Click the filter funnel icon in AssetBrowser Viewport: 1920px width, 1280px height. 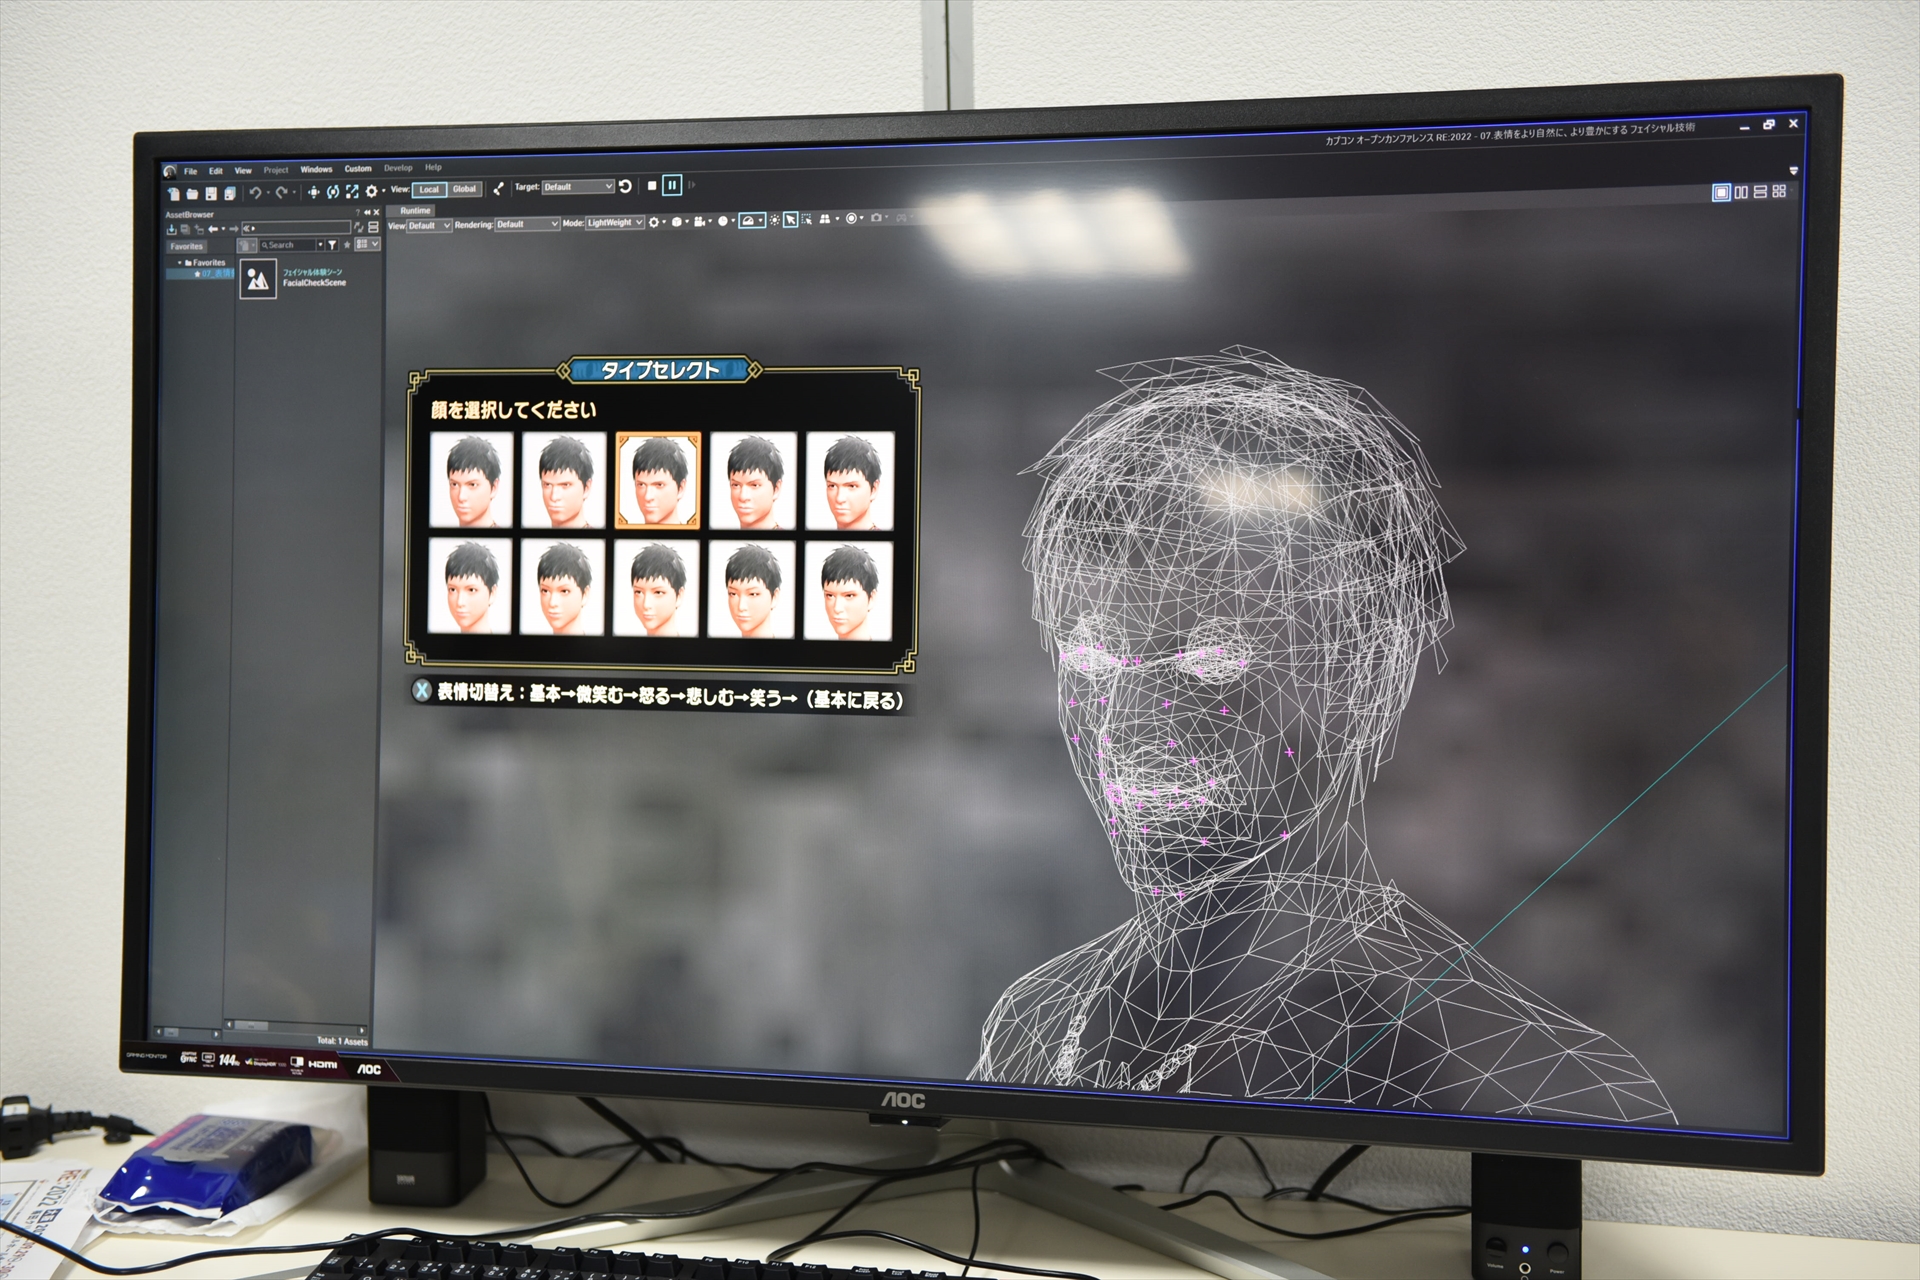[x=332, y=245]
